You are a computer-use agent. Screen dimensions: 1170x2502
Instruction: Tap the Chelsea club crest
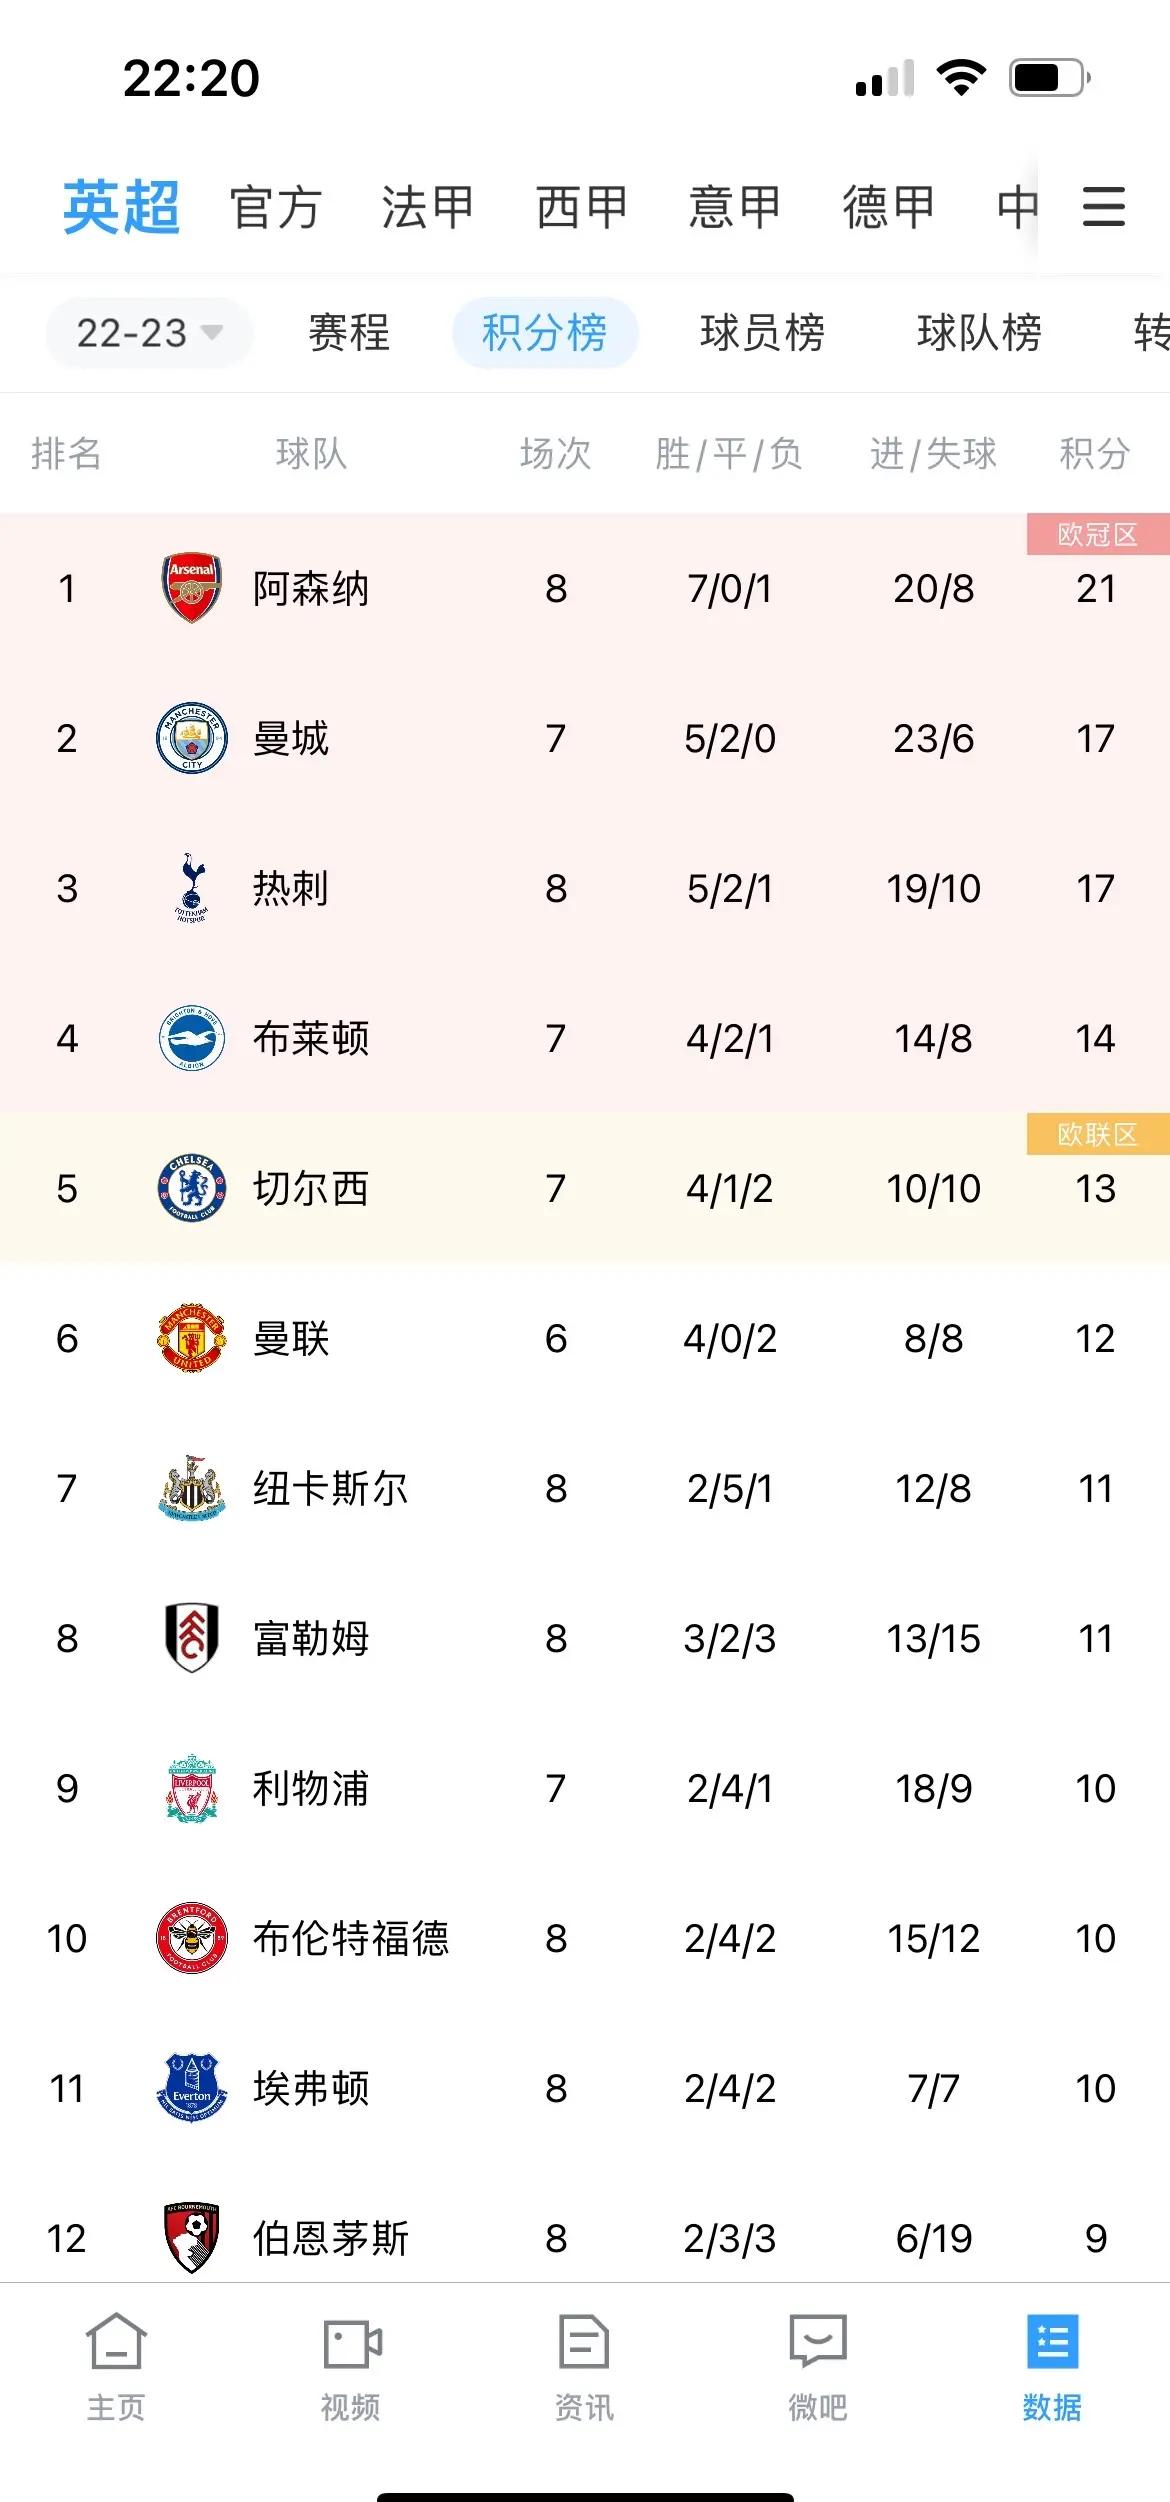(191, 1188)
